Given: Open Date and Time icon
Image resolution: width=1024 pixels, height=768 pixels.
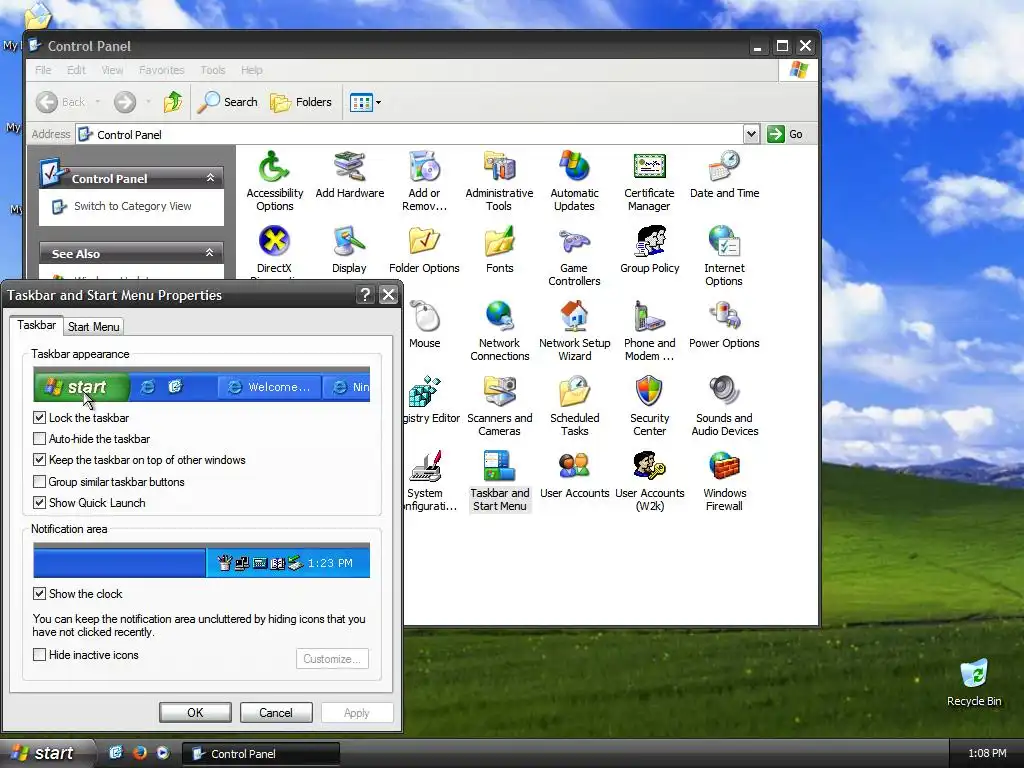Looking at the screenshot, I should click(x=724, y=175).
